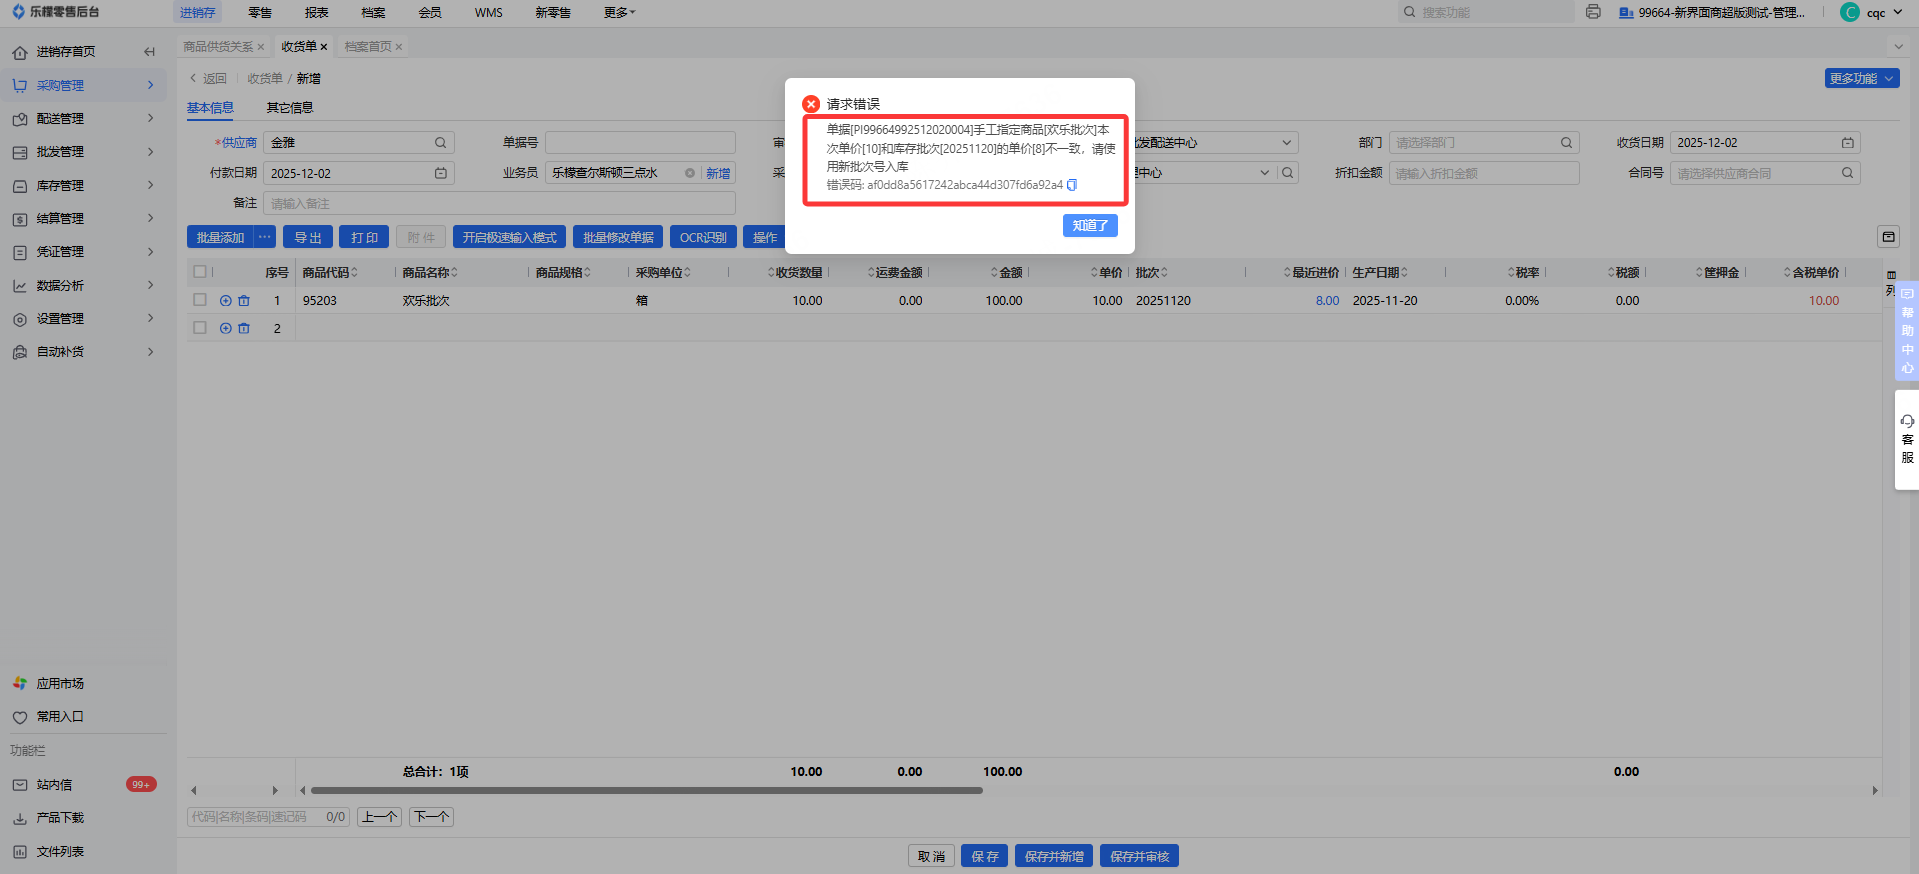Image resolution: width=1919 pixels, height=874 pixels.
Task: Delete row 2 with trash icon
Action: coord(244,328)
